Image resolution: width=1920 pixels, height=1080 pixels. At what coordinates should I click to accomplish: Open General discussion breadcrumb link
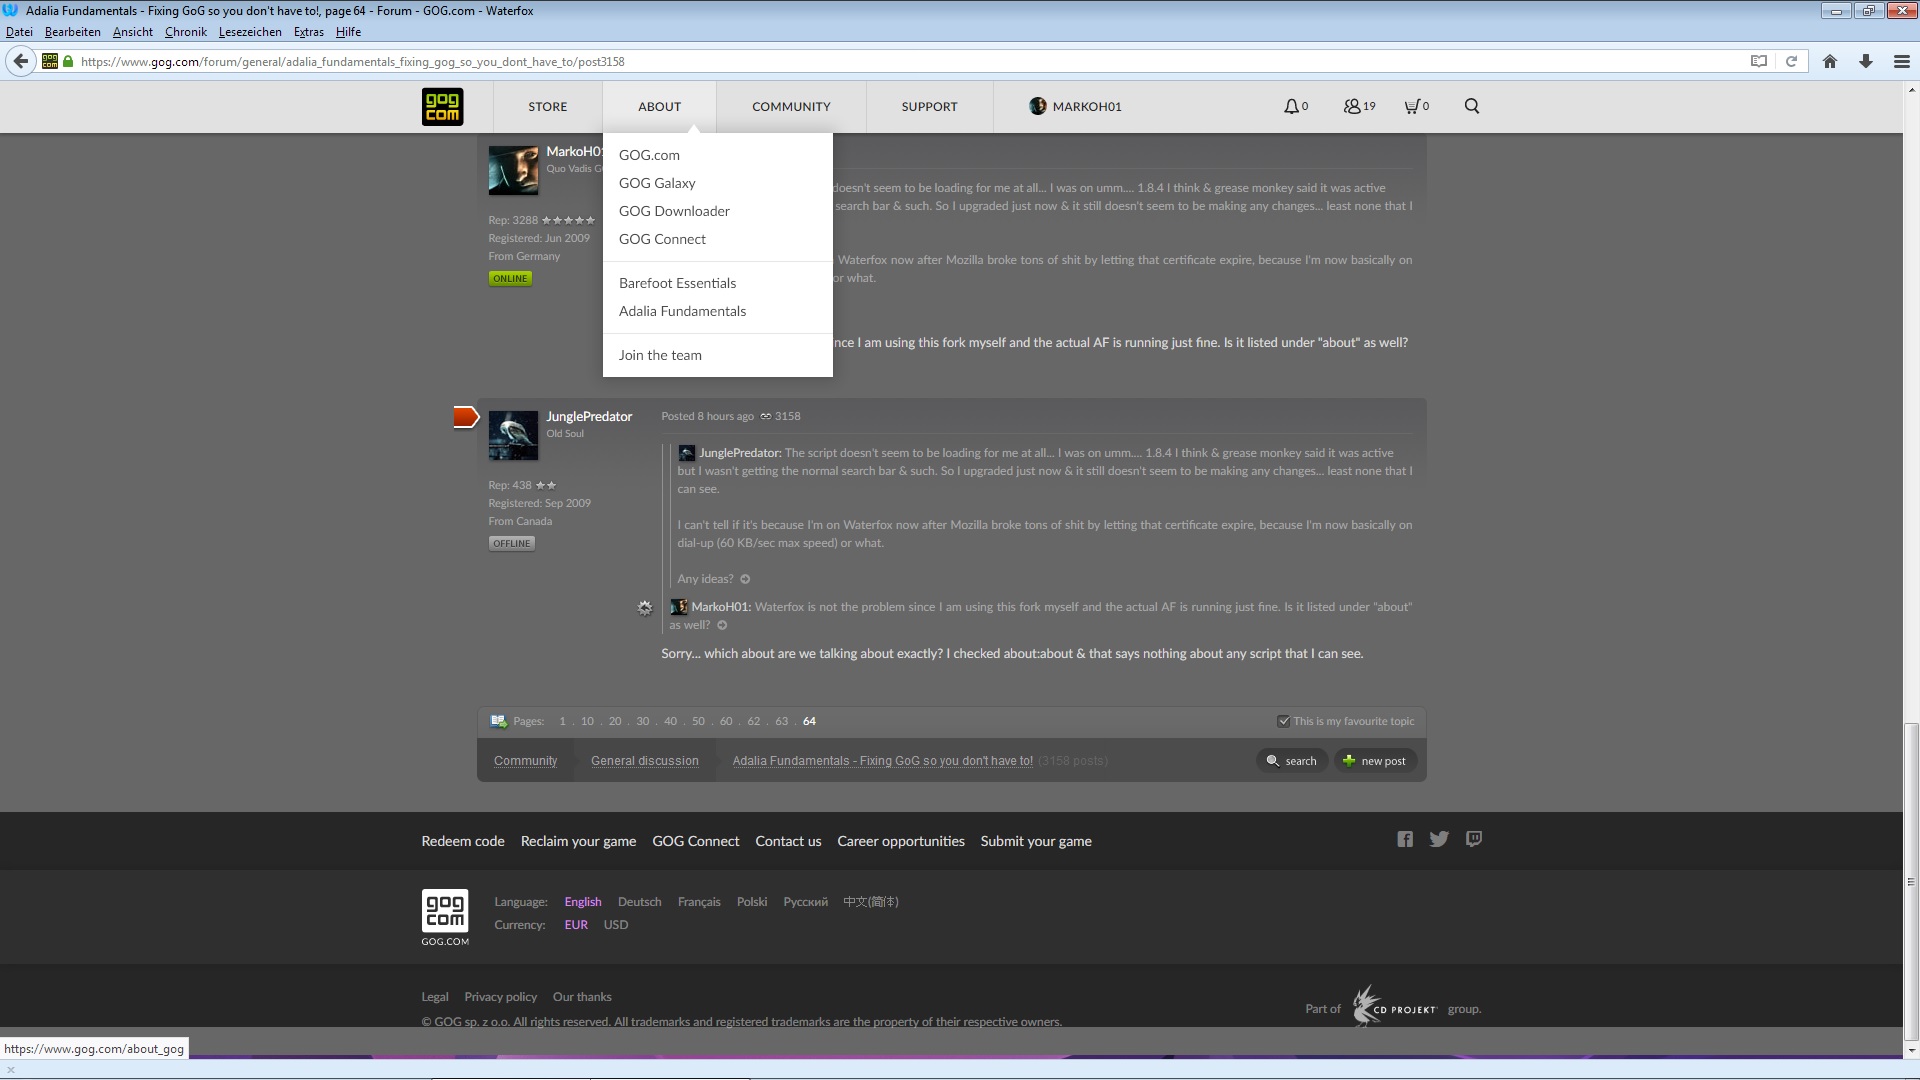coord(644,761)
